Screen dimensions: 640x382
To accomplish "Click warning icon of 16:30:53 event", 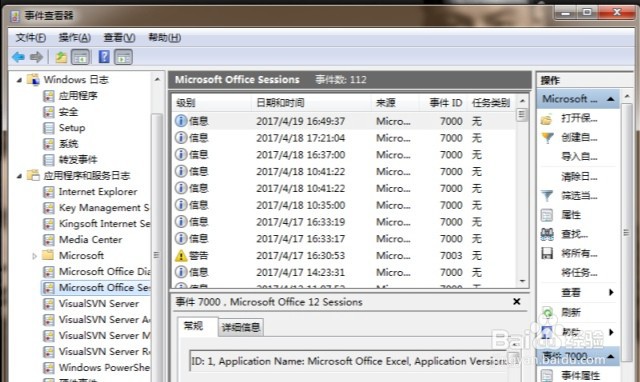I will coord(181,256).
